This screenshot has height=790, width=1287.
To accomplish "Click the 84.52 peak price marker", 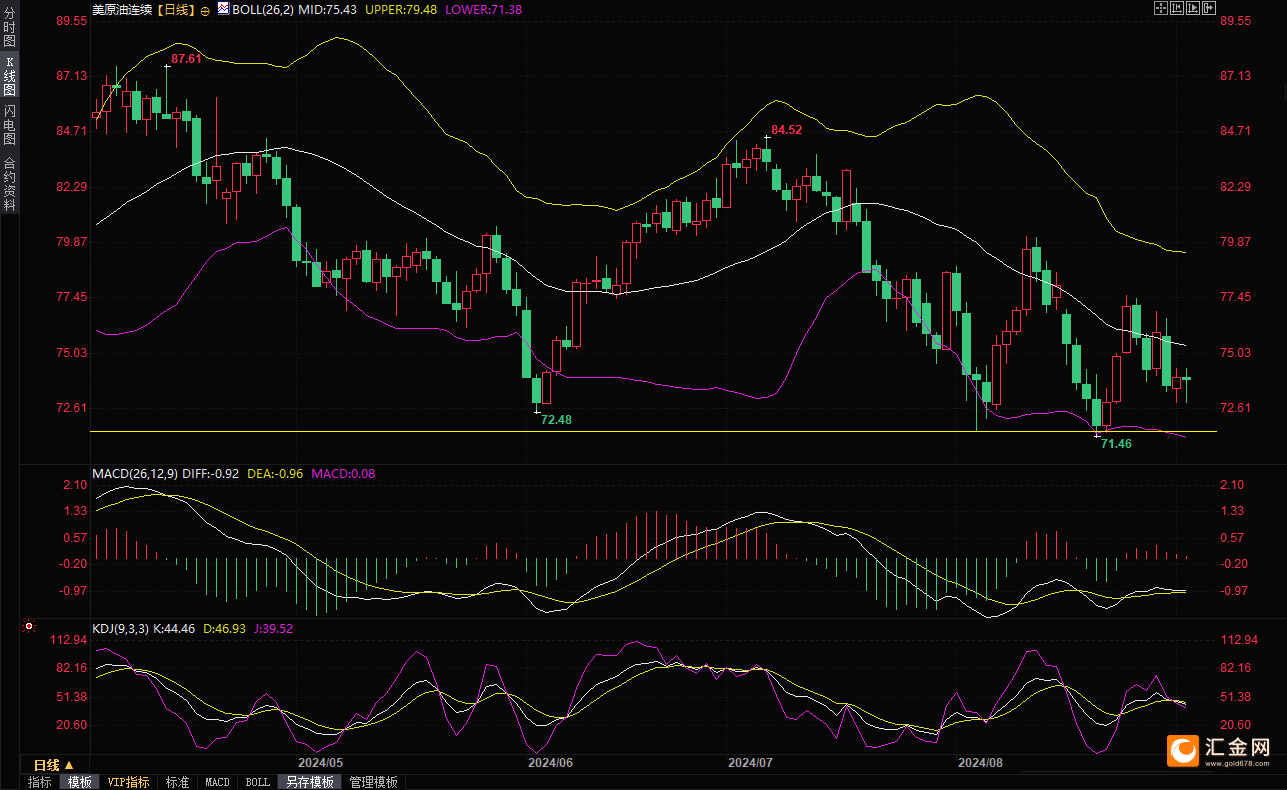I will (786, 129).
